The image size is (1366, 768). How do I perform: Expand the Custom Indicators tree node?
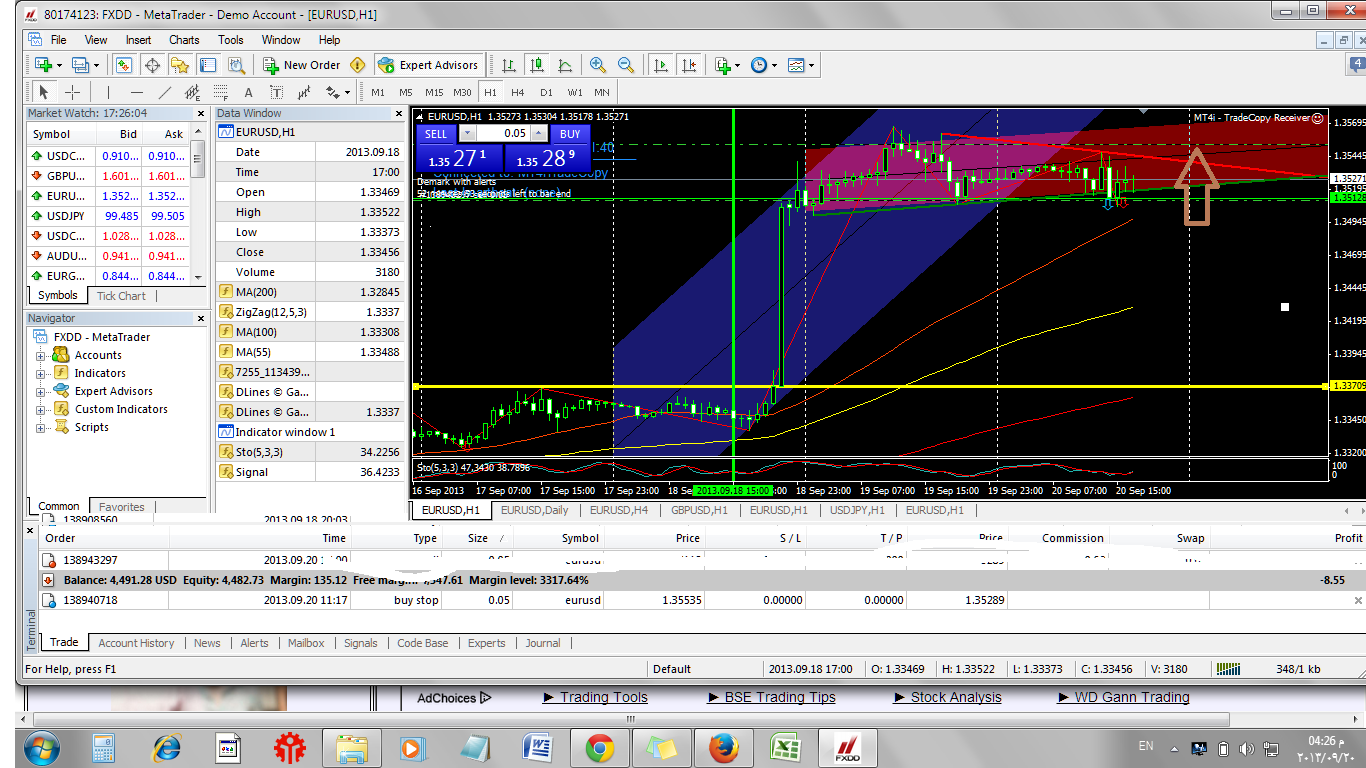tap(41, 409)
